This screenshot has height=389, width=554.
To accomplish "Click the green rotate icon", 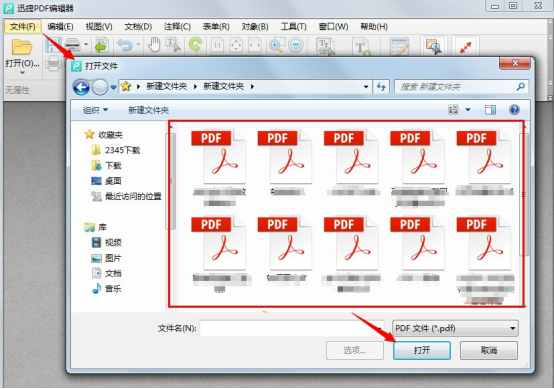I will [195, 45].
